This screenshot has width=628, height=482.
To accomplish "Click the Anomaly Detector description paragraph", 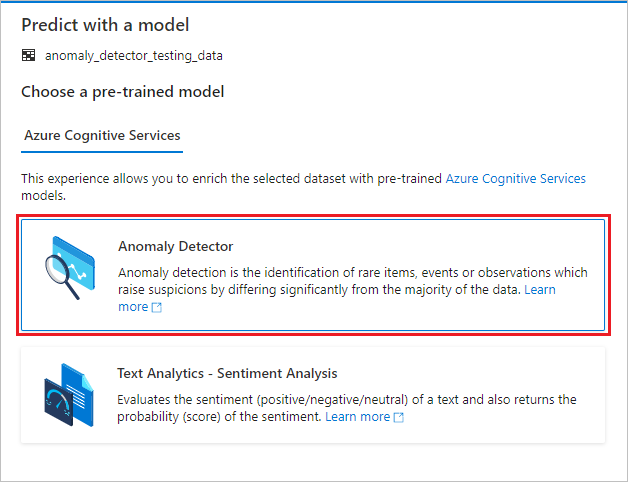I will coord(352,281).
